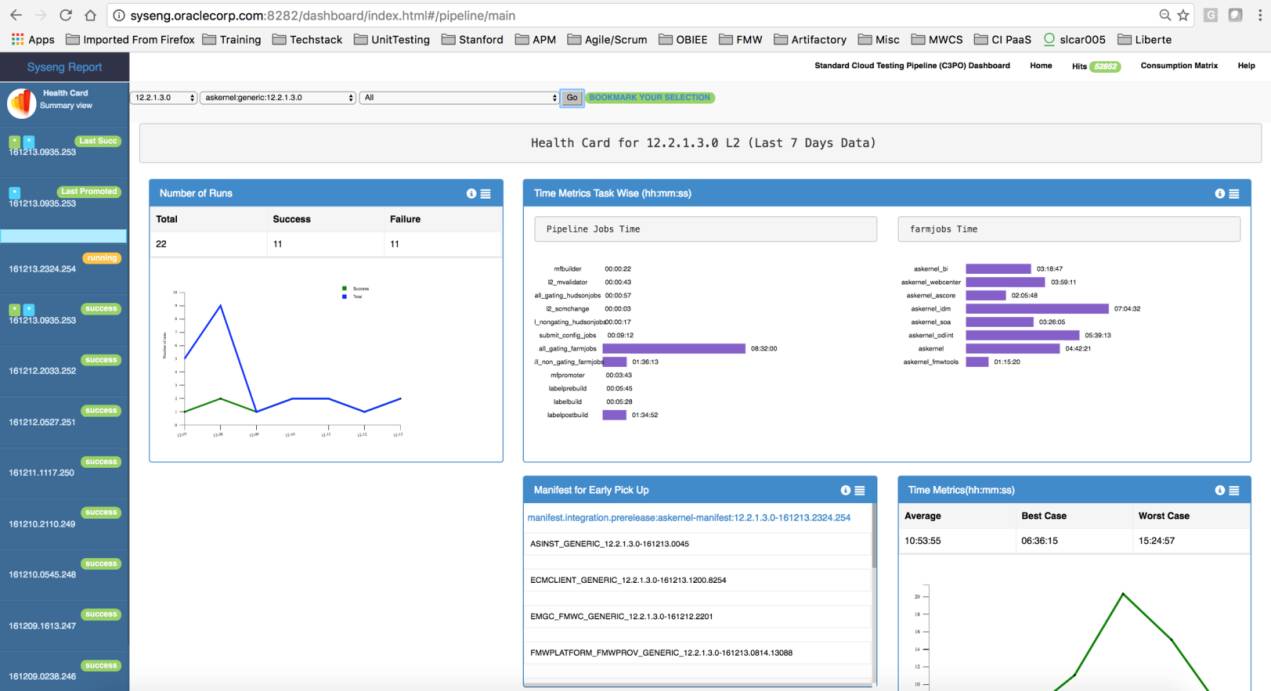Open the Techstack bookmarks folder

click(x=306, y=40)
